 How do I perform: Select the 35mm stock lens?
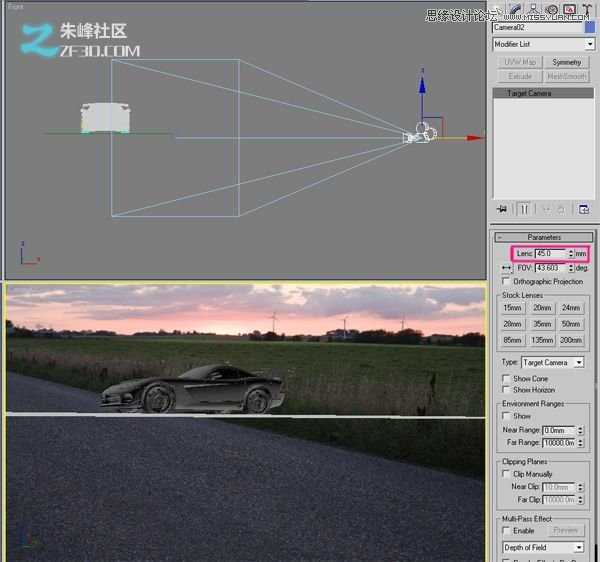[x=542, y=324]
